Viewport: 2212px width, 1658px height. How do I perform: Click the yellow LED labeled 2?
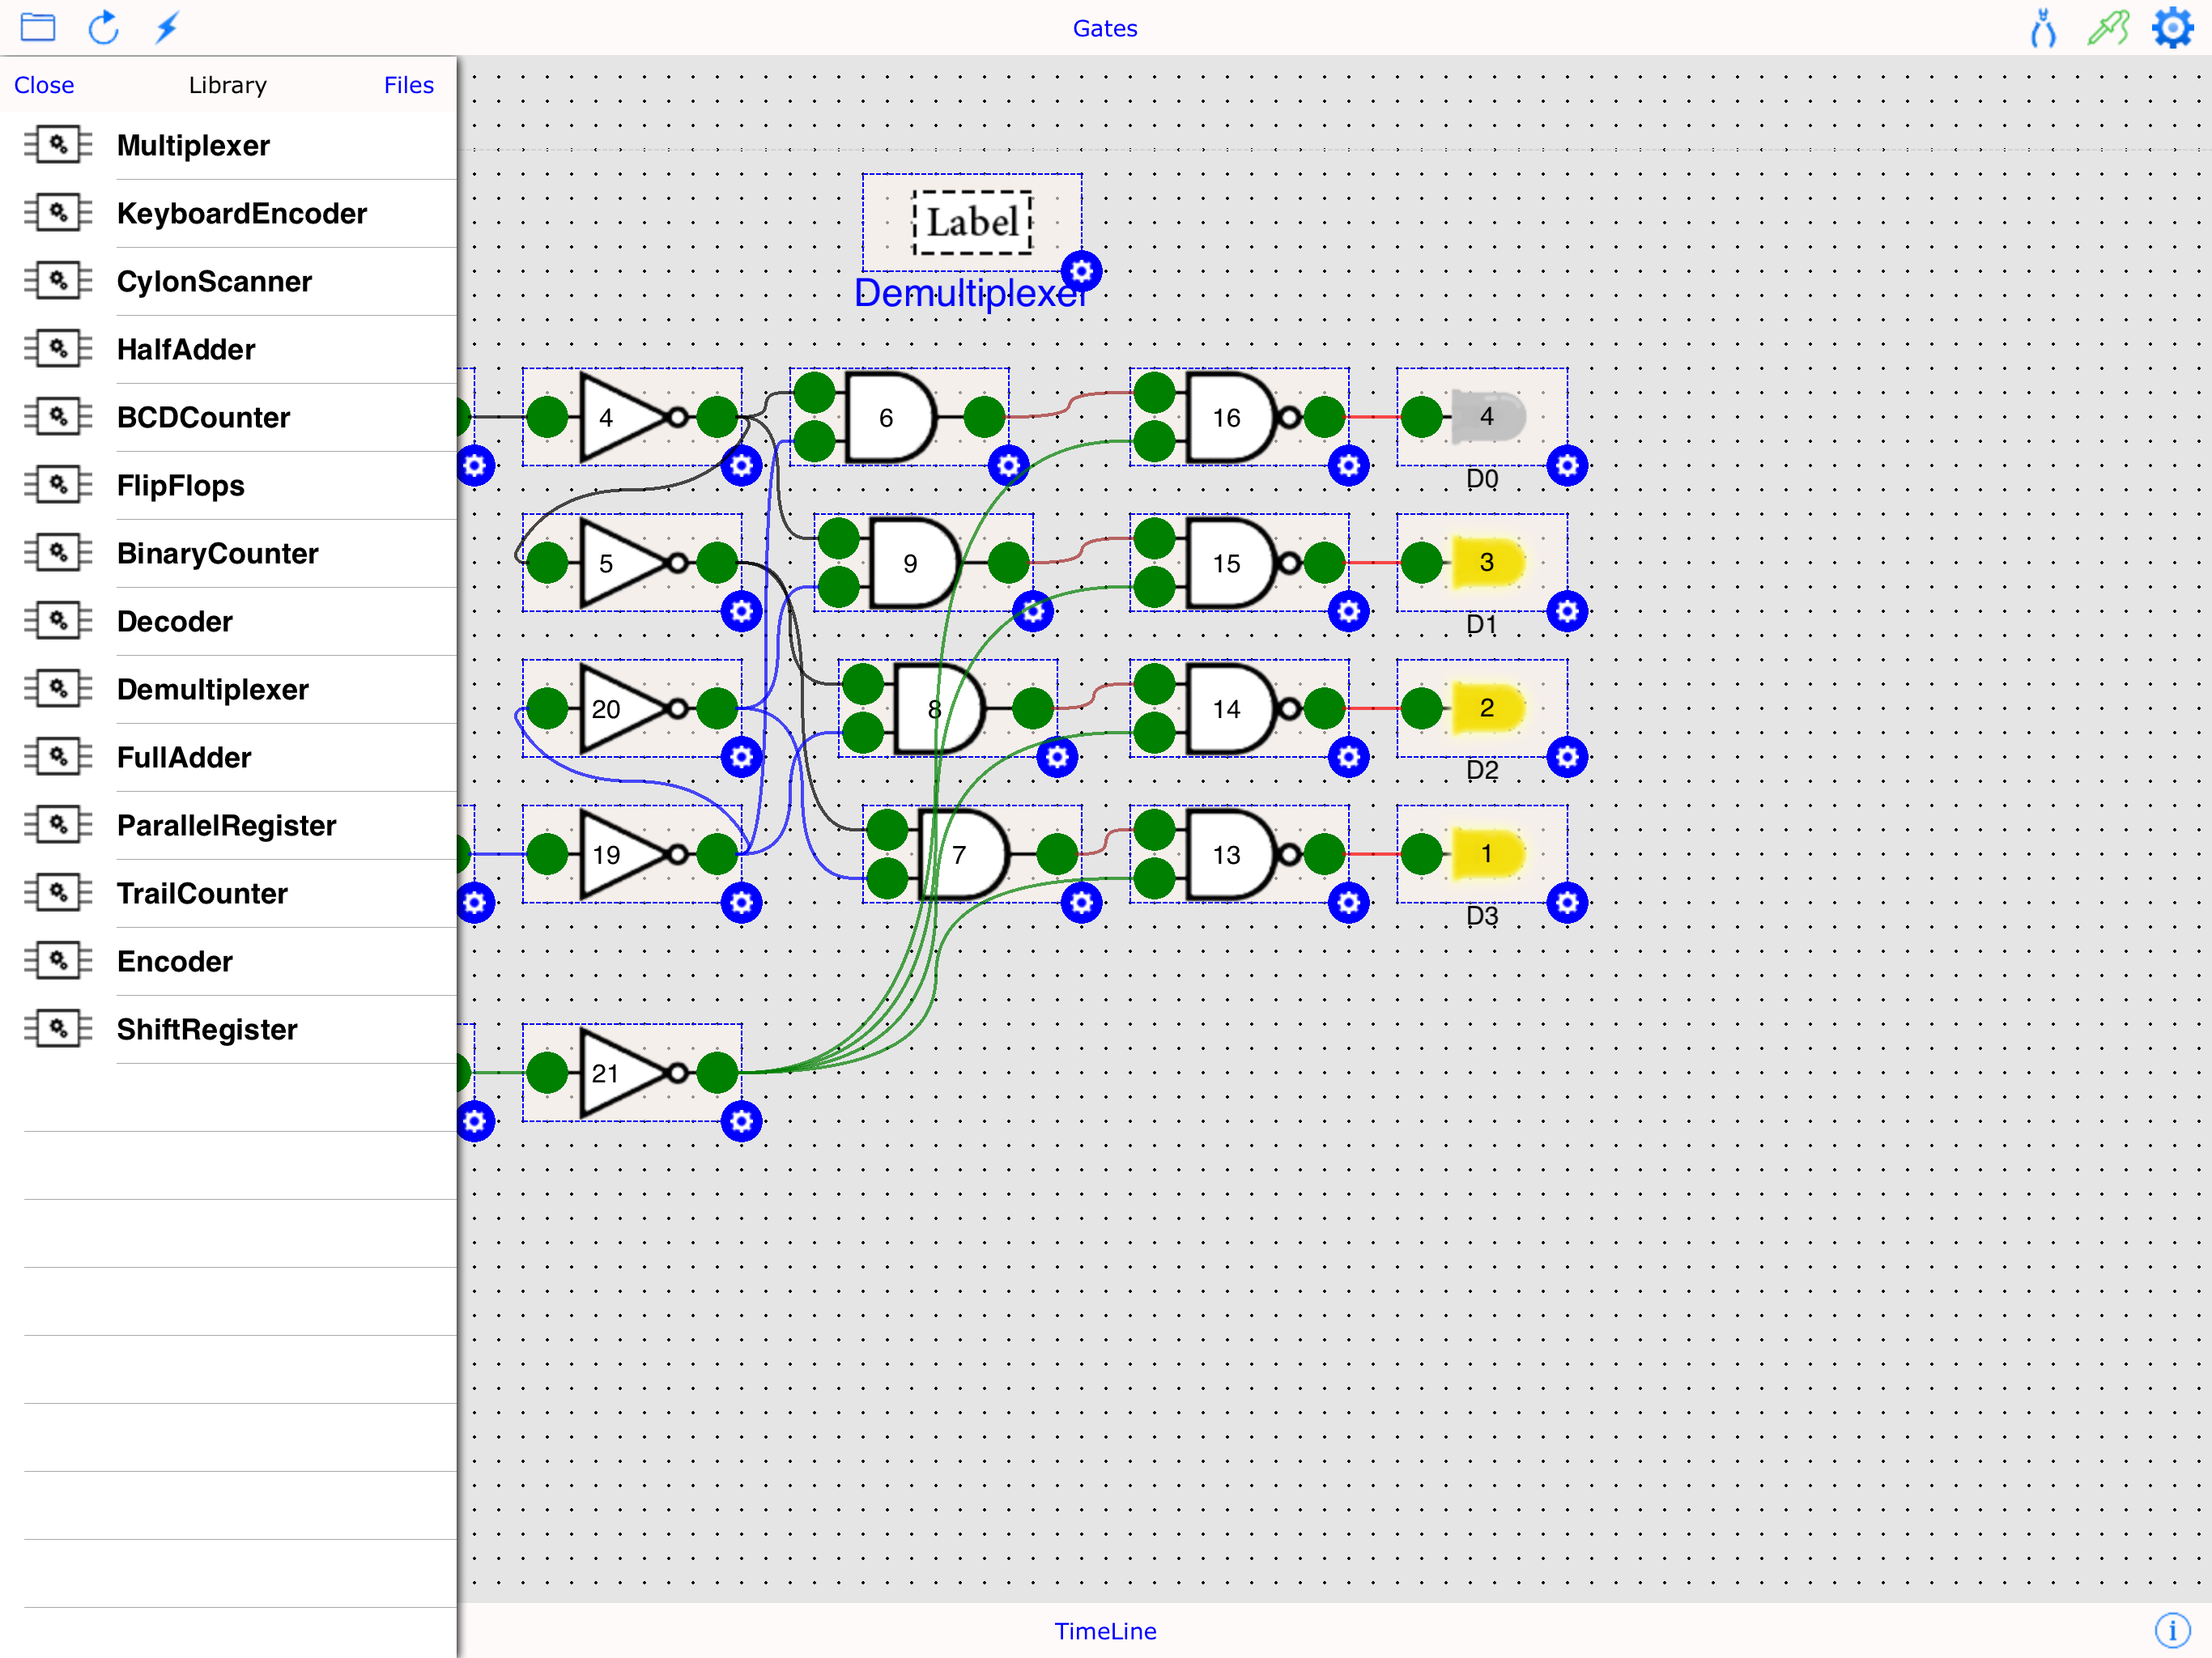[x=1487, y=708]
